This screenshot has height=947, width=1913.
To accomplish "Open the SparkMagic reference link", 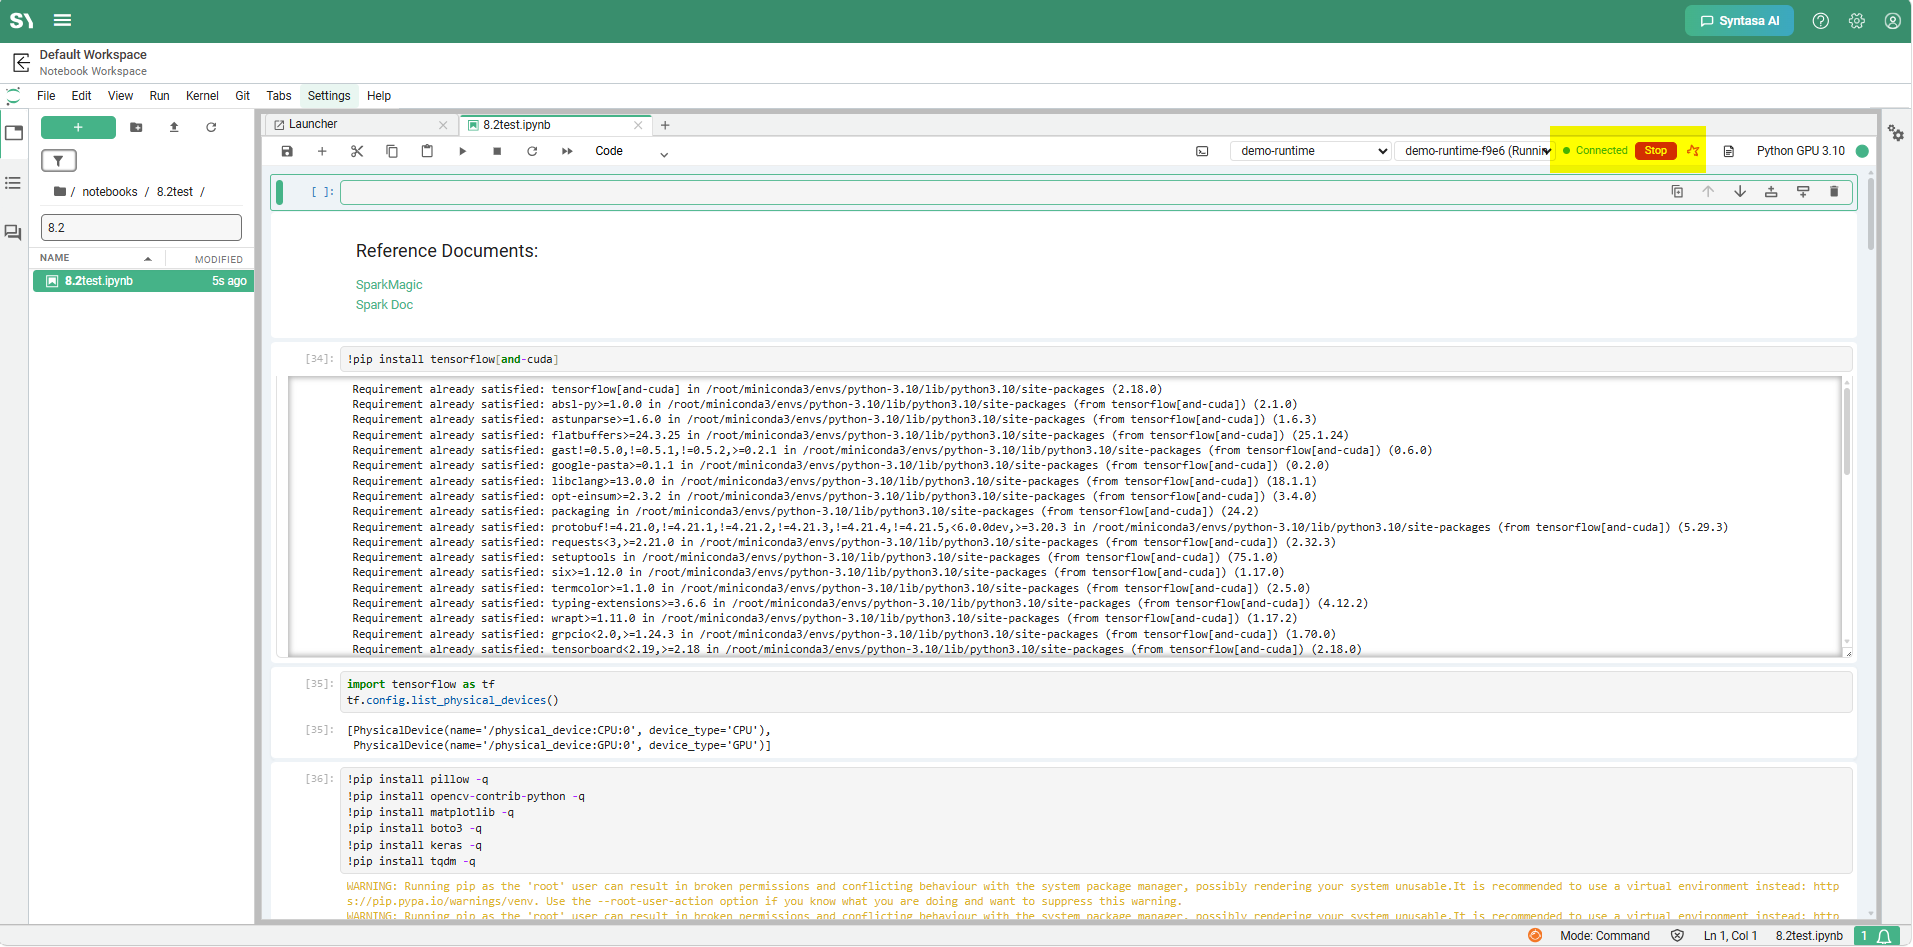I will point(389,285).
